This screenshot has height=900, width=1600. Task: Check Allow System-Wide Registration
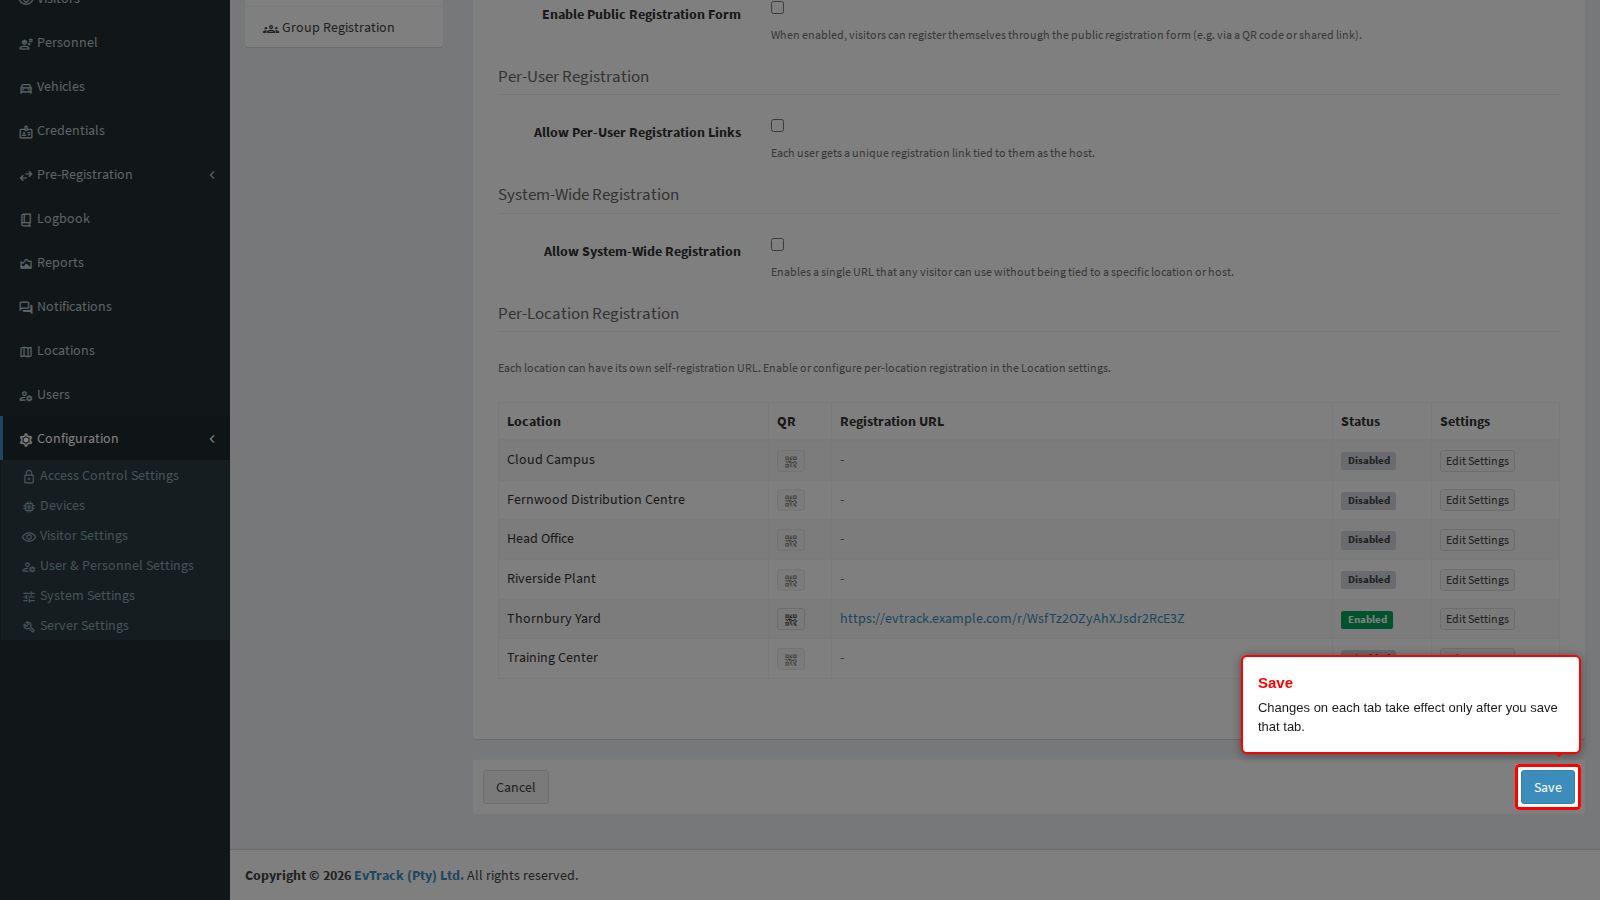coord(777,245)
